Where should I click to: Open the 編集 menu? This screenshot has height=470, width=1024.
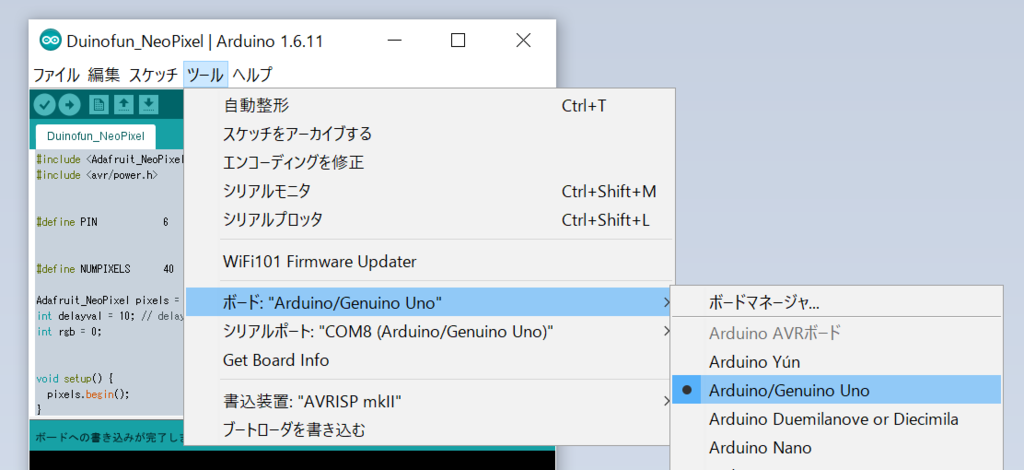[104, 74]
